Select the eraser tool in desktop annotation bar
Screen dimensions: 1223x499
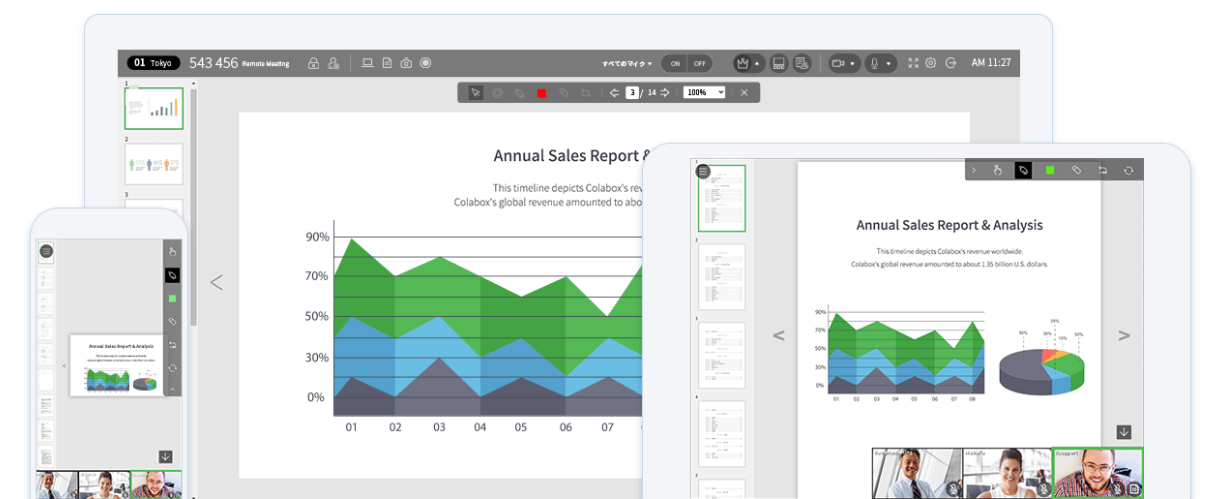point(564,93)
